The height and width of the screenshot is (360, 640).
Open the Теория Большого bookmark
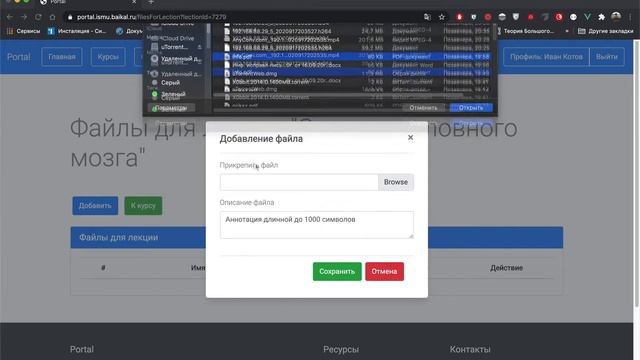tap(525, 31)
